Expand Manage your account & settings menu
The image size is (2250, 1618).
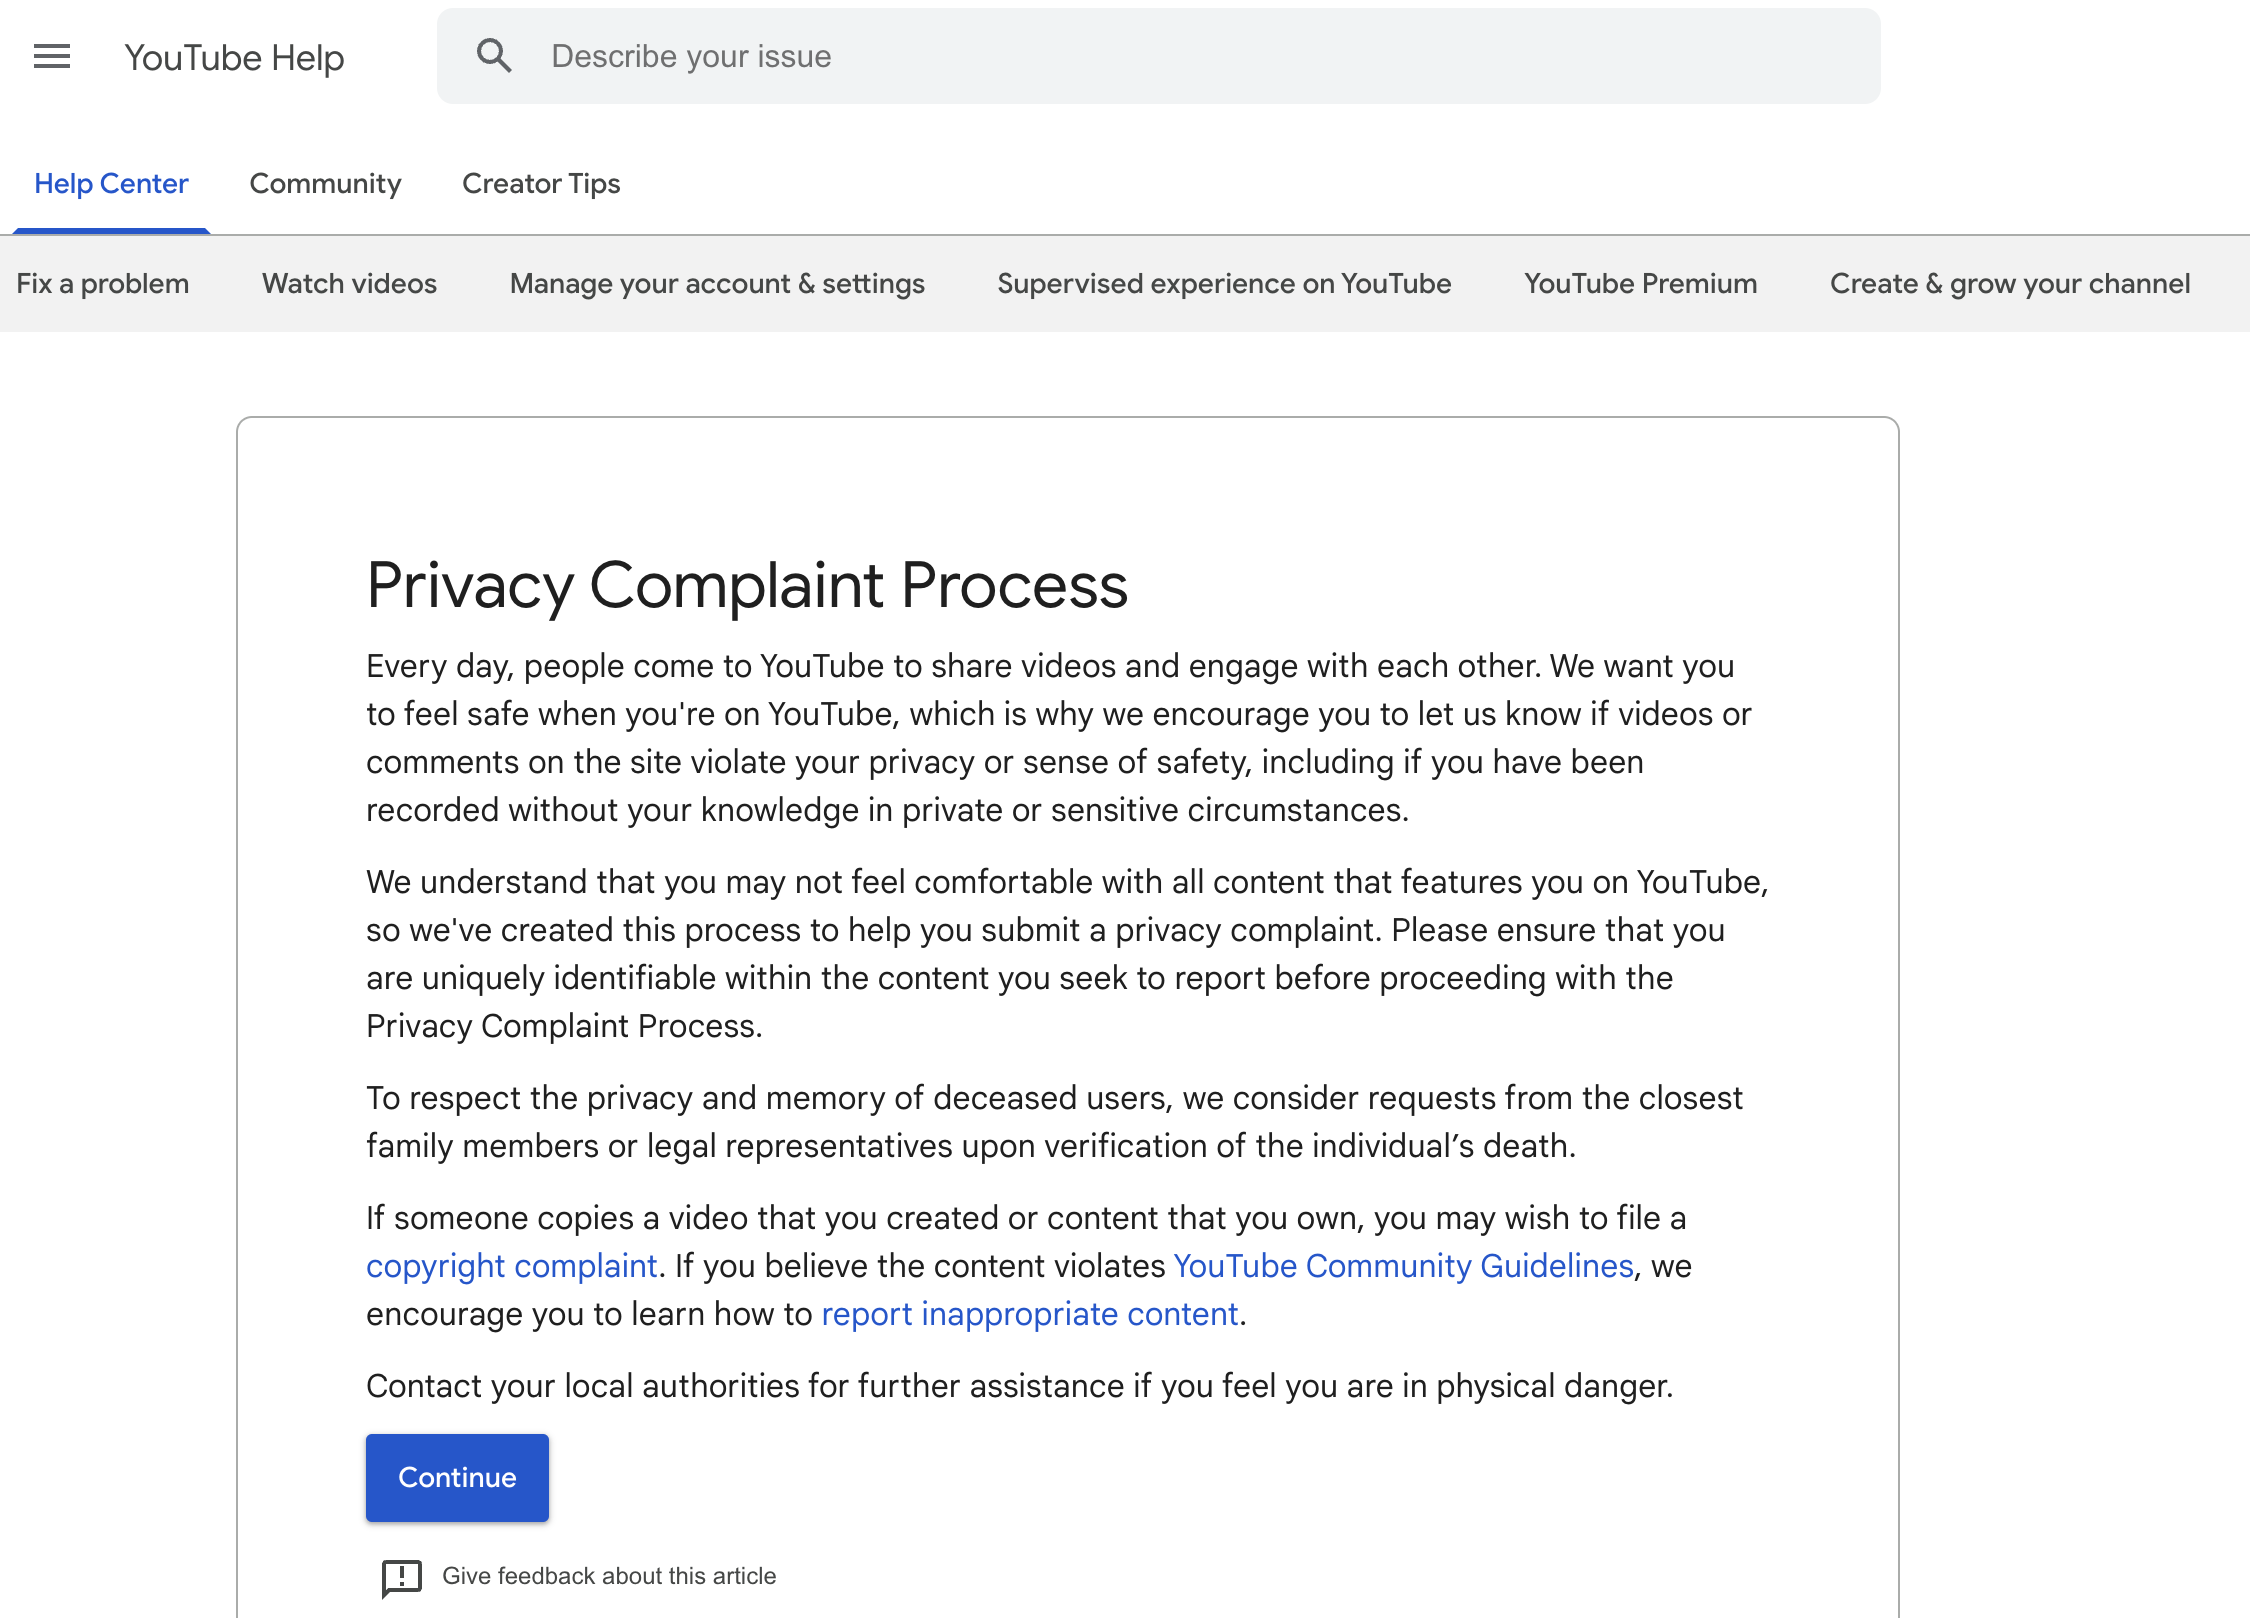[717, 284]
